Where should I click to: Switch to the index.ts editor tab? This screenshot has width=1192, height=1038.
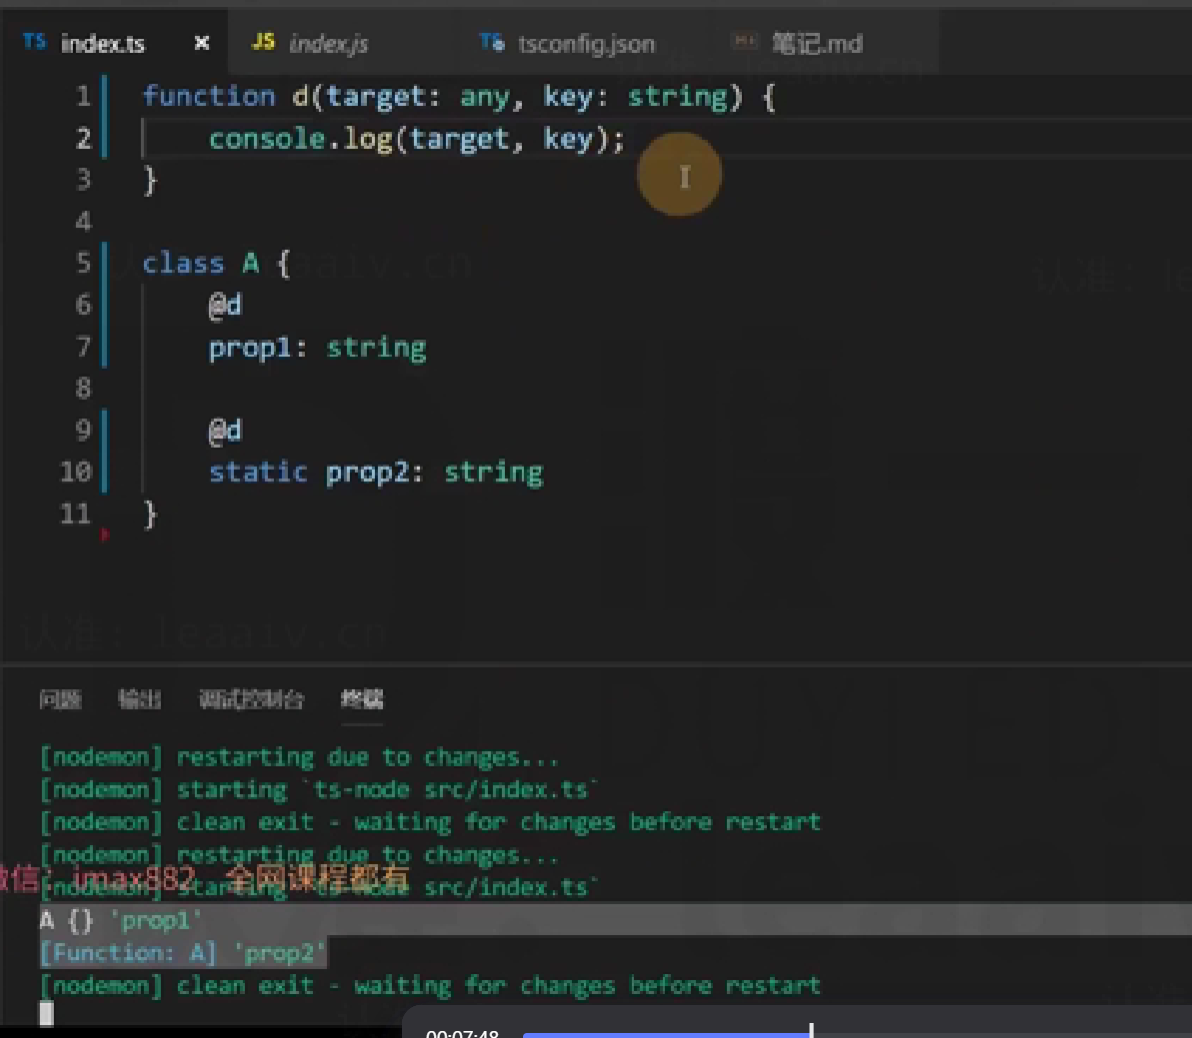[x=114, y=43]
